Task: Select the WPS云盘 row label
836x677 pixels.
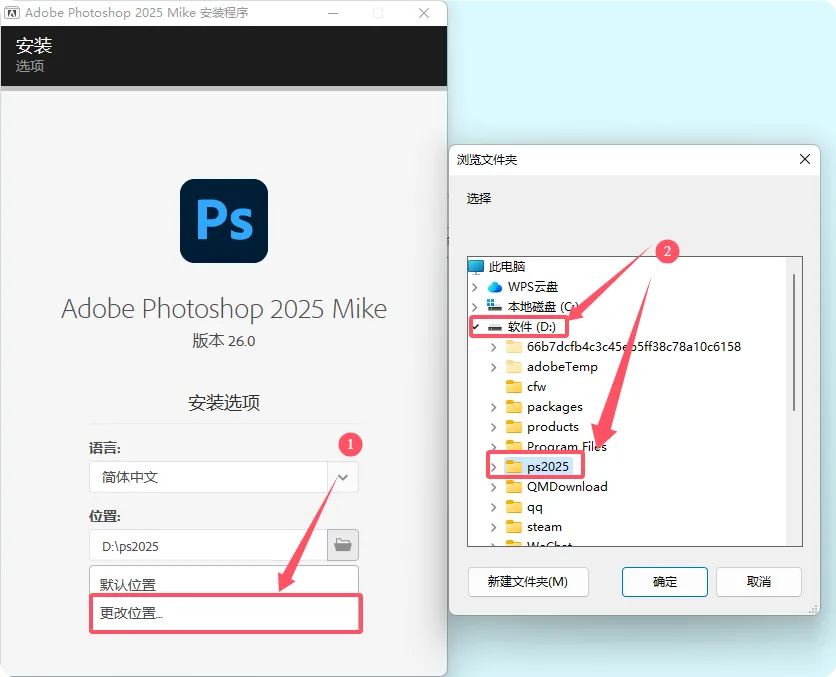Action: (x=533, y=287)
